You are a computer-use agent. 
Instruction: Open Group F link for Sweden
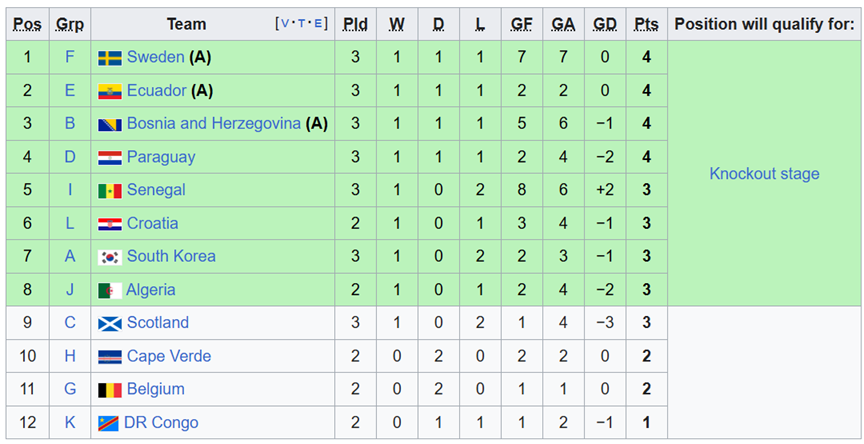pos(69,57)
